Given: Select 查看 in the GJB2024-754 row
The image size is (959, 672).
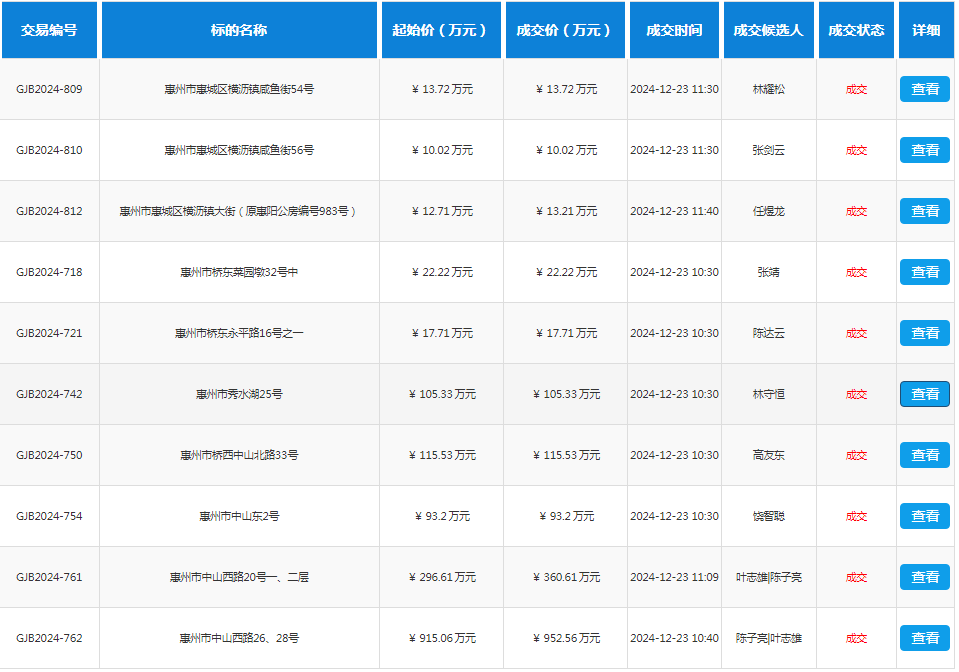Looking at the screenshot, I should click(x=924, y=516).
